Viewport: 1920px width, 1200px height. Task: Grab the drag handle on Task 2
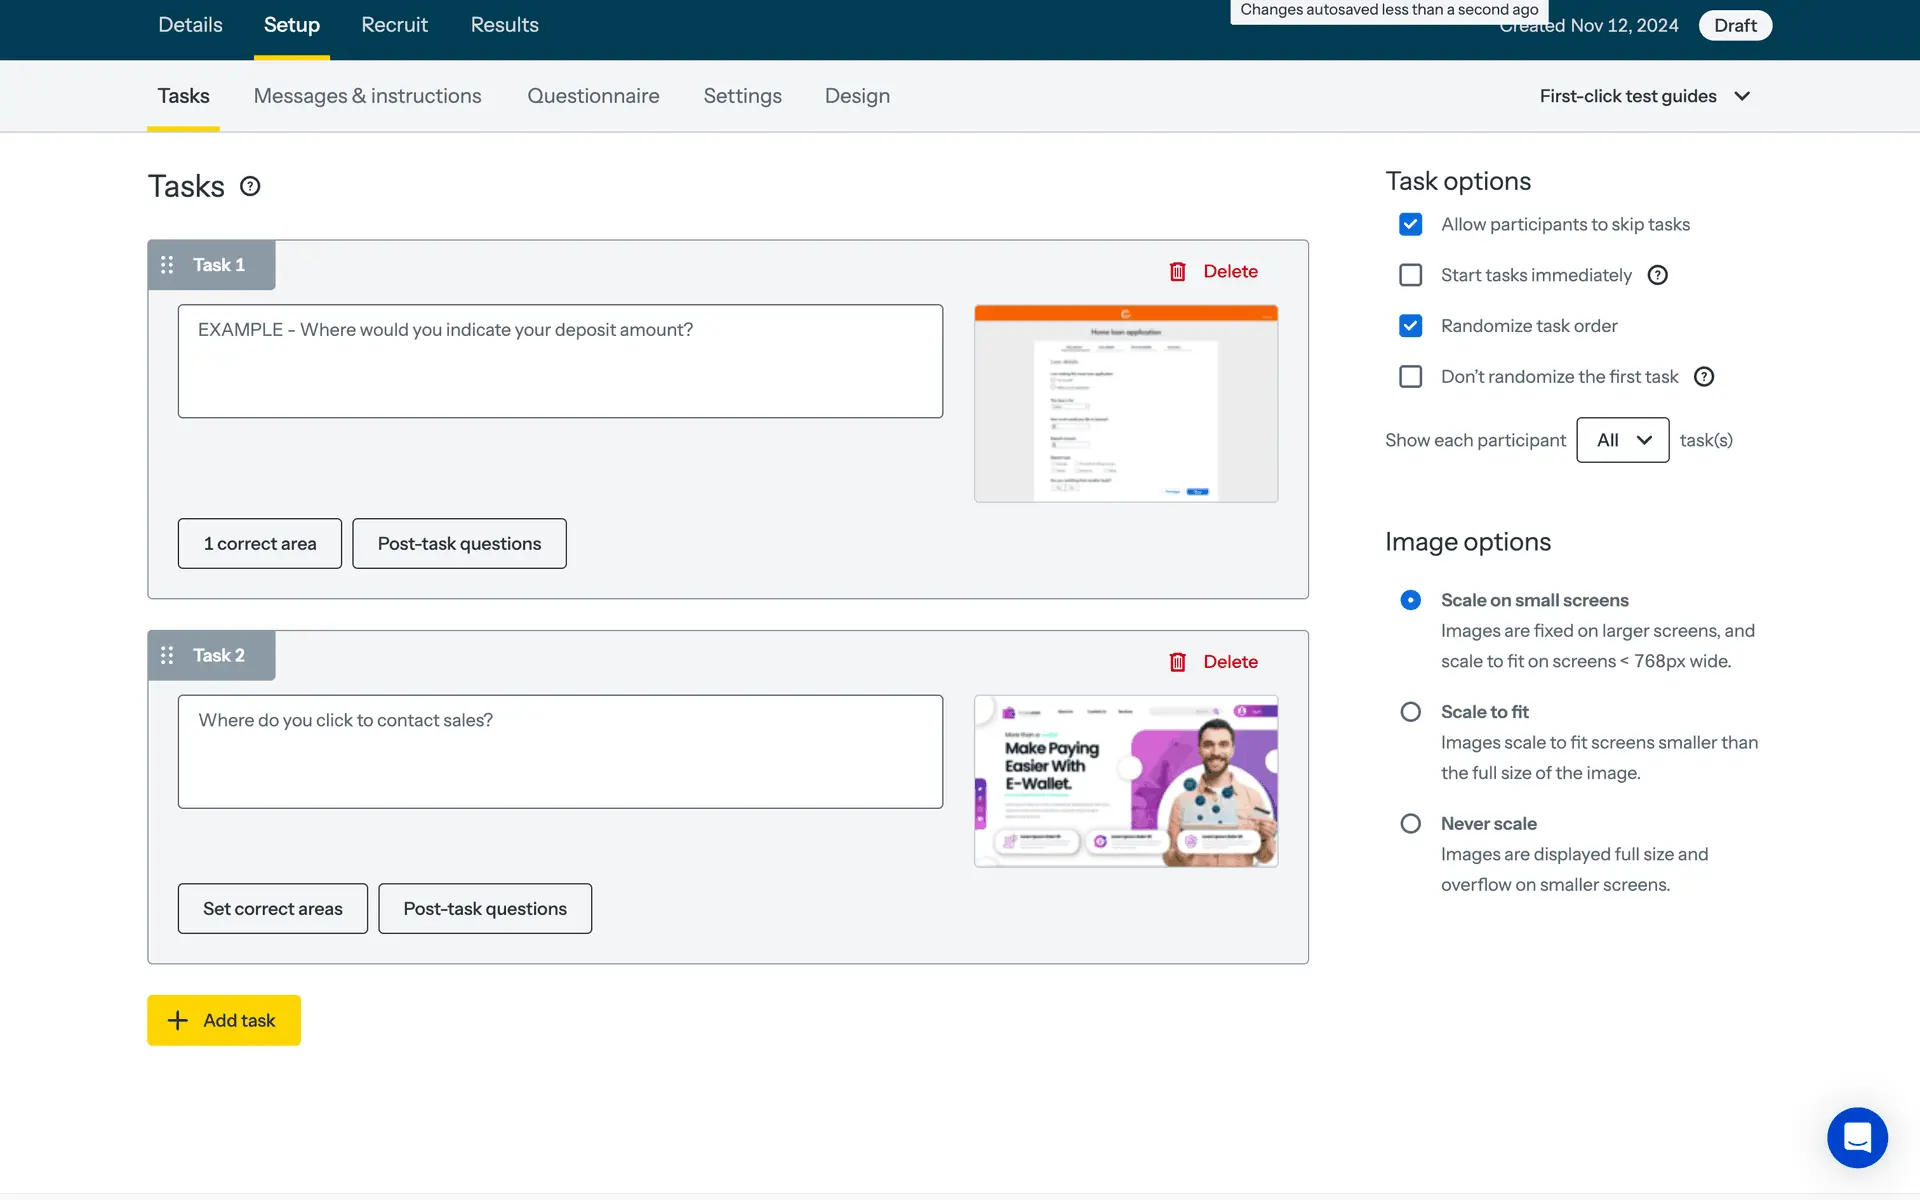coord(167,655)
